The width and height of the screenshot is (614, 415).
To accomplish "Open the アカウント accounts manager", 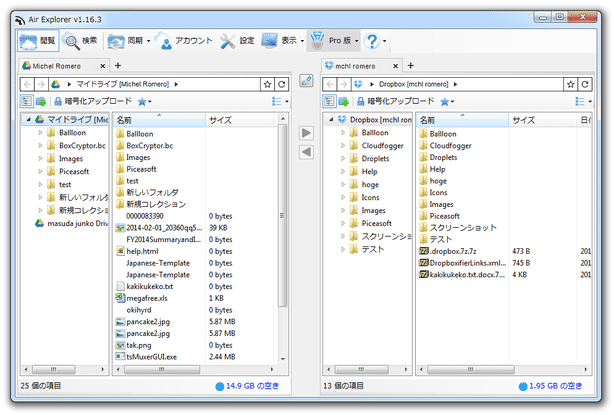I will [x=184, y=41].
